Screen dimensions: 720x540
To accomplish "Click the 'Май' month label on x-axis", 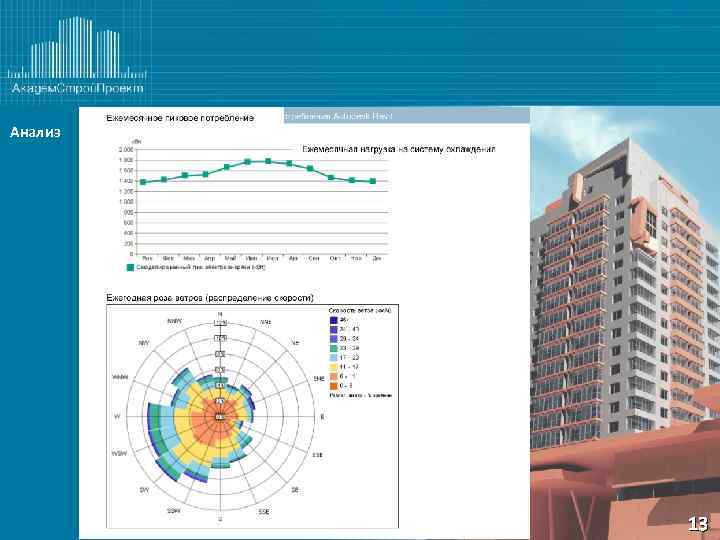I will (x=230, y=259).
